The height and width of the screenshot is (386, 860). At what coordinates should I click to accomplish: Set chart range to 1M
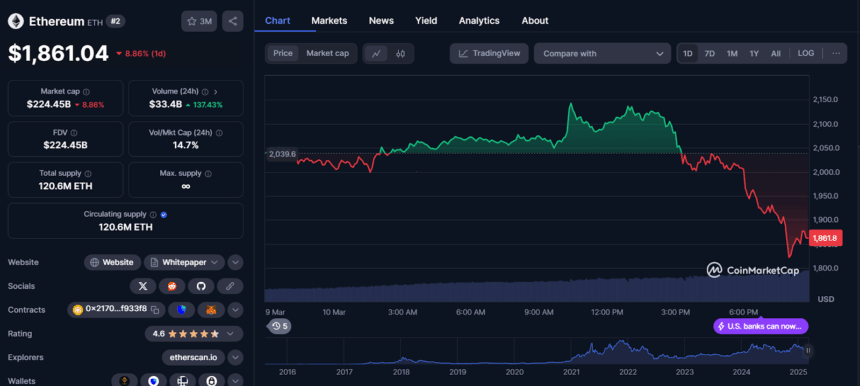(x=732, y=53)
